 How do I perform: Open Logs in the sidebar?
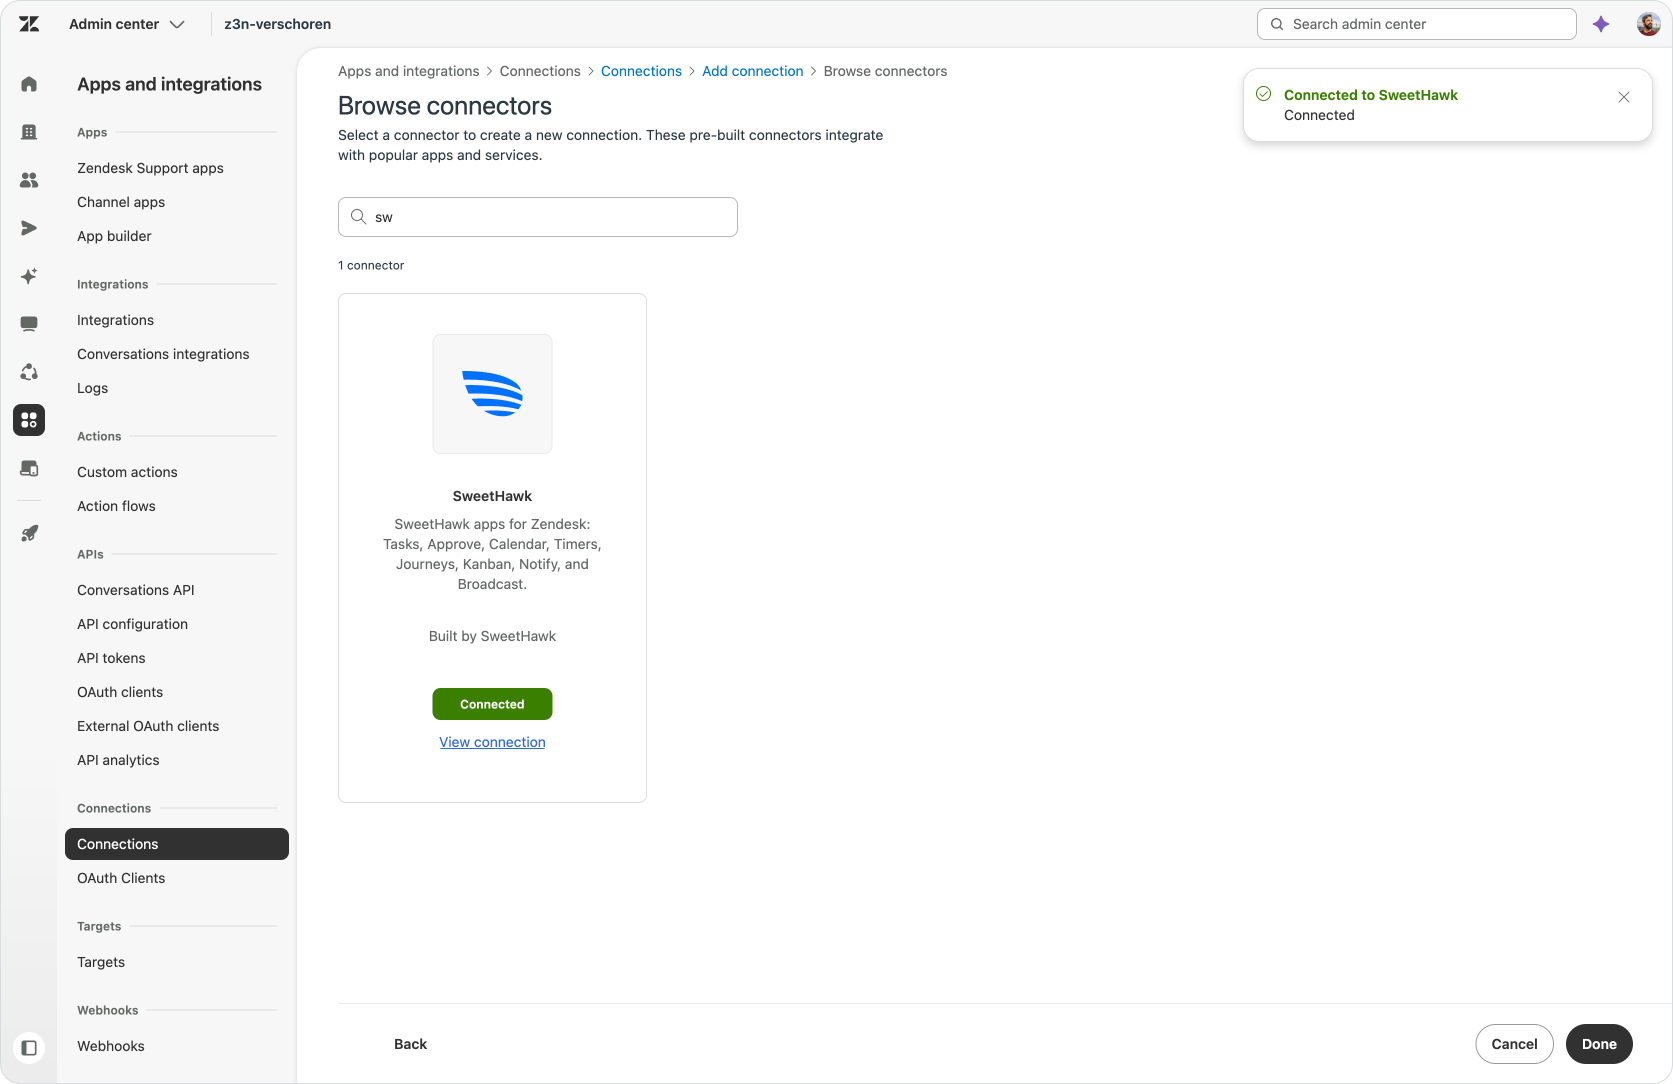(x=92, y=388)
